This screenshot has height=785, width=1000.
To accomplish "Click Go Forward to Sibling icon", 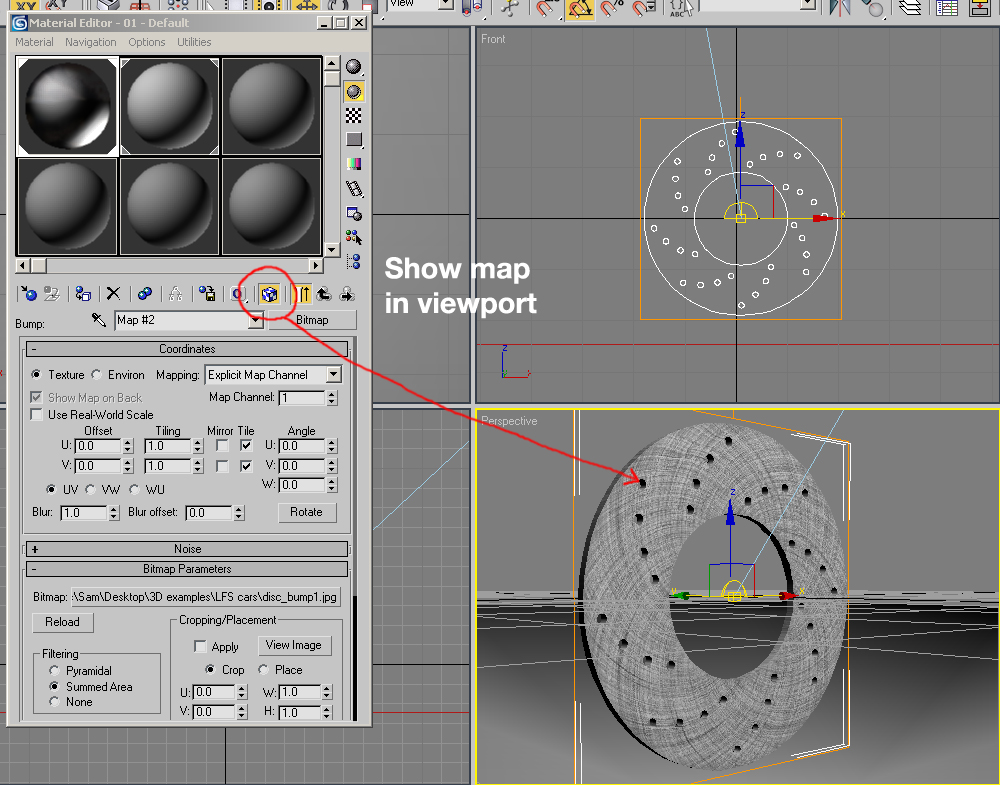I will [x=348, y=294].
